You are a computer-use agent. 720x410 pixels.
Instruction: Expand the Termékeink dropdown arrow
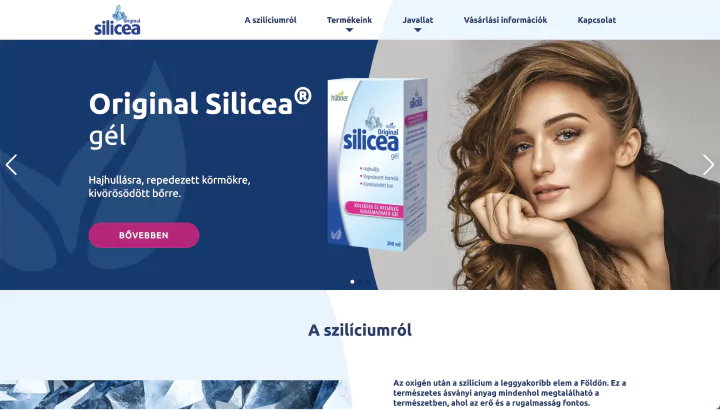(349, 30)
